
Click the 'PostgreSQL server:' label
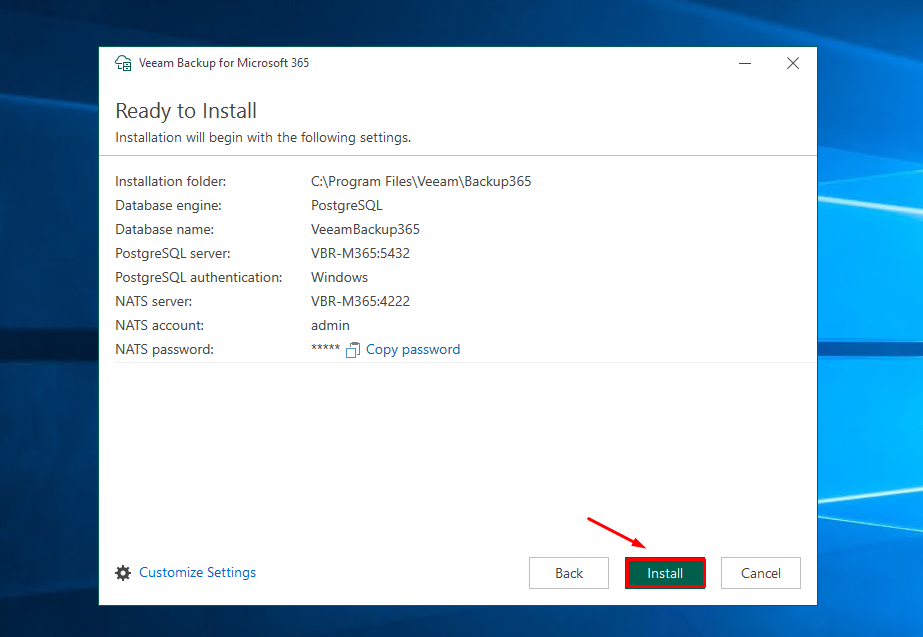(x=173, y=254)
